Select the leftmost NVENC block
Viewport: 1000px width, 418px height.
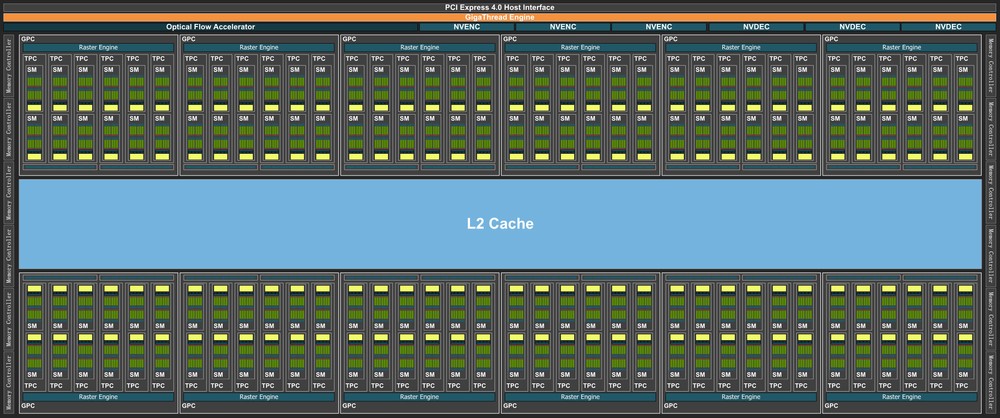(x=467, y=27)
